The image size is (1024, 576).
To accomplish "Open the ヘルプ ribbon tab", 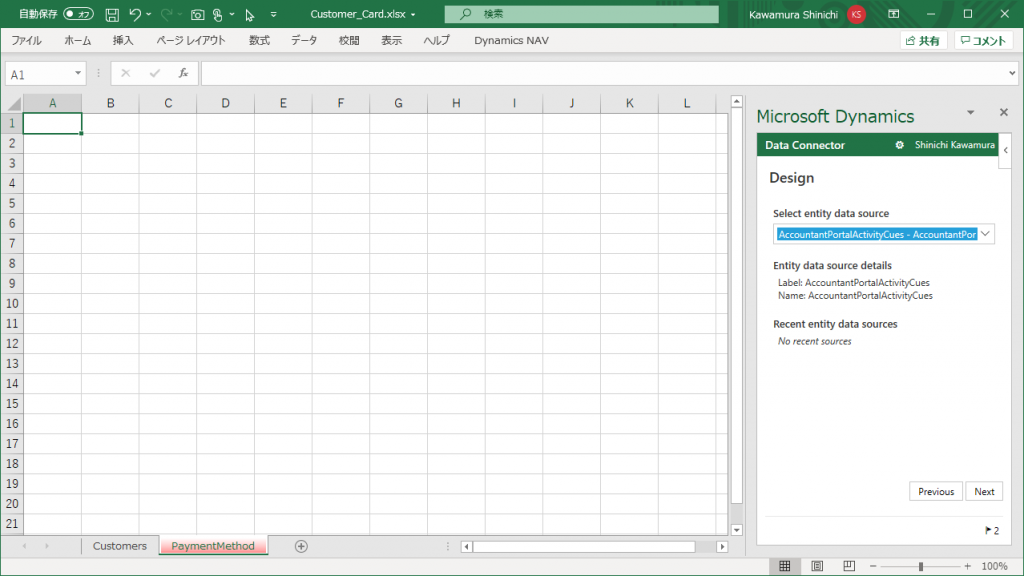I will point(436,40).
